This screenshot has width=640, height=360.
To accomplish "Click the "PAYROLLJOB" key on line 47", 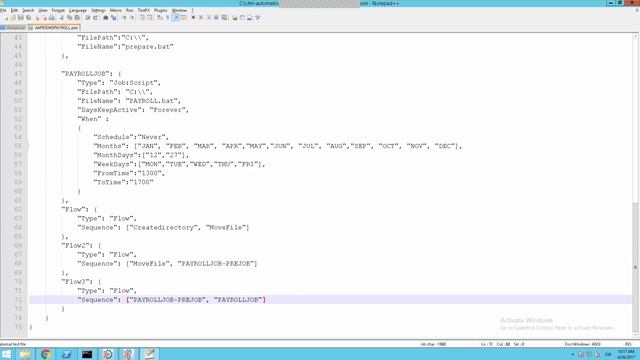I will (x=86, y=73).
